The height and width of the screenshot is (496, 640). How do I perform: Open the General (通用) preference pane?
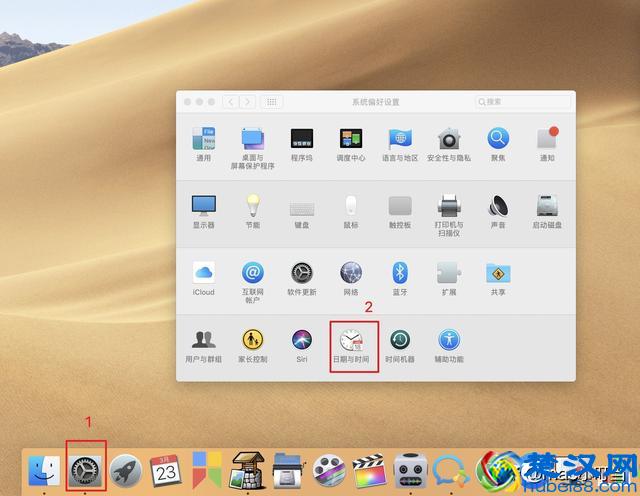click(x=204, y=144)
